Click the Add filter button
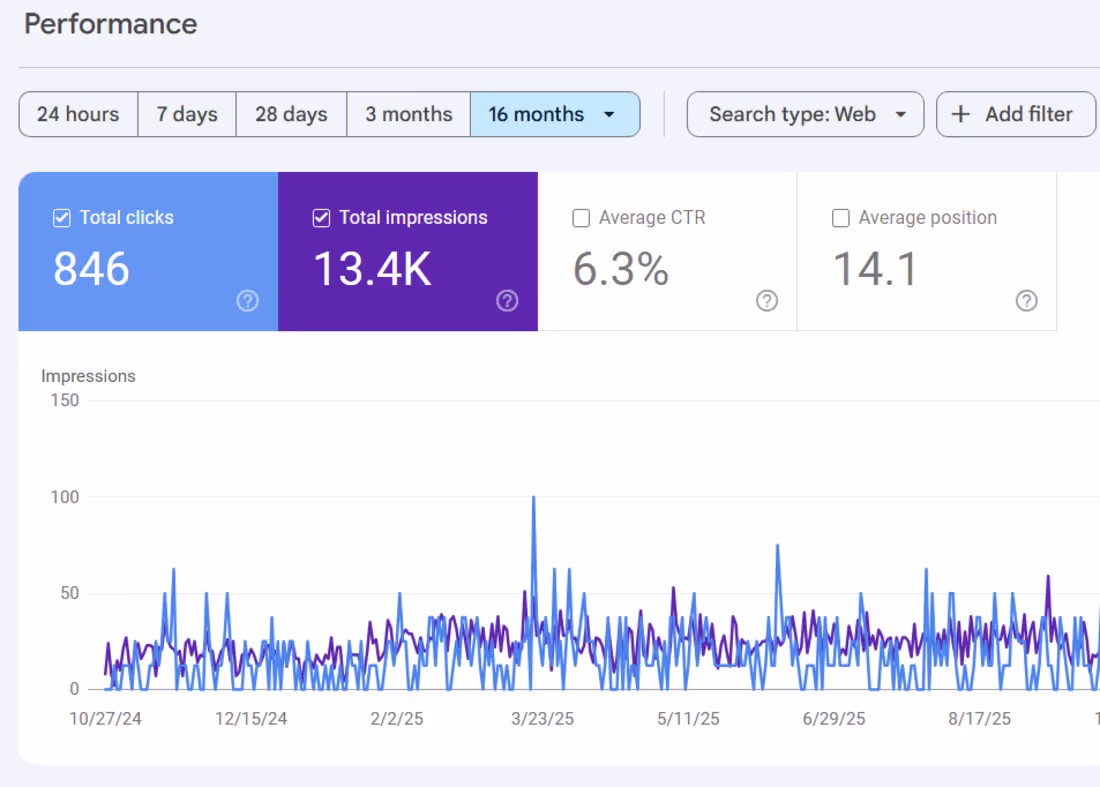1100x787 pixels. [x=1015, y=114]
